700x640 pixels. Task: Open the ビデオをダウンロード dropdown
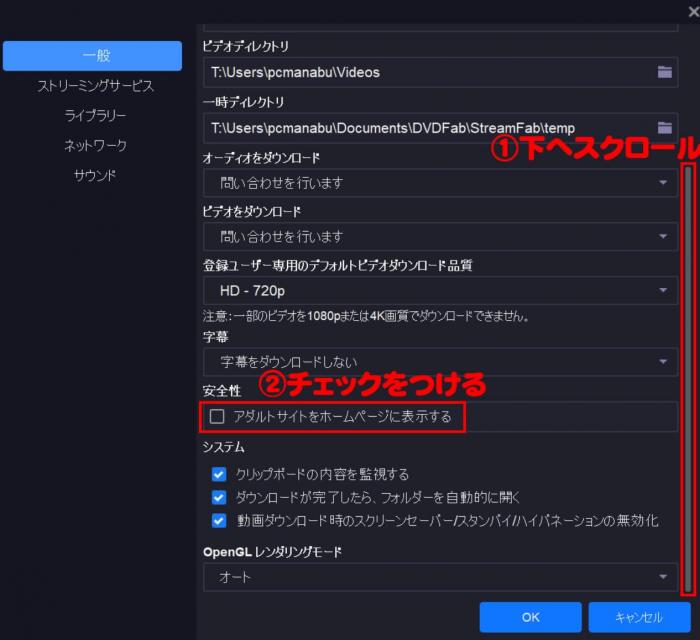click(440, 237)
